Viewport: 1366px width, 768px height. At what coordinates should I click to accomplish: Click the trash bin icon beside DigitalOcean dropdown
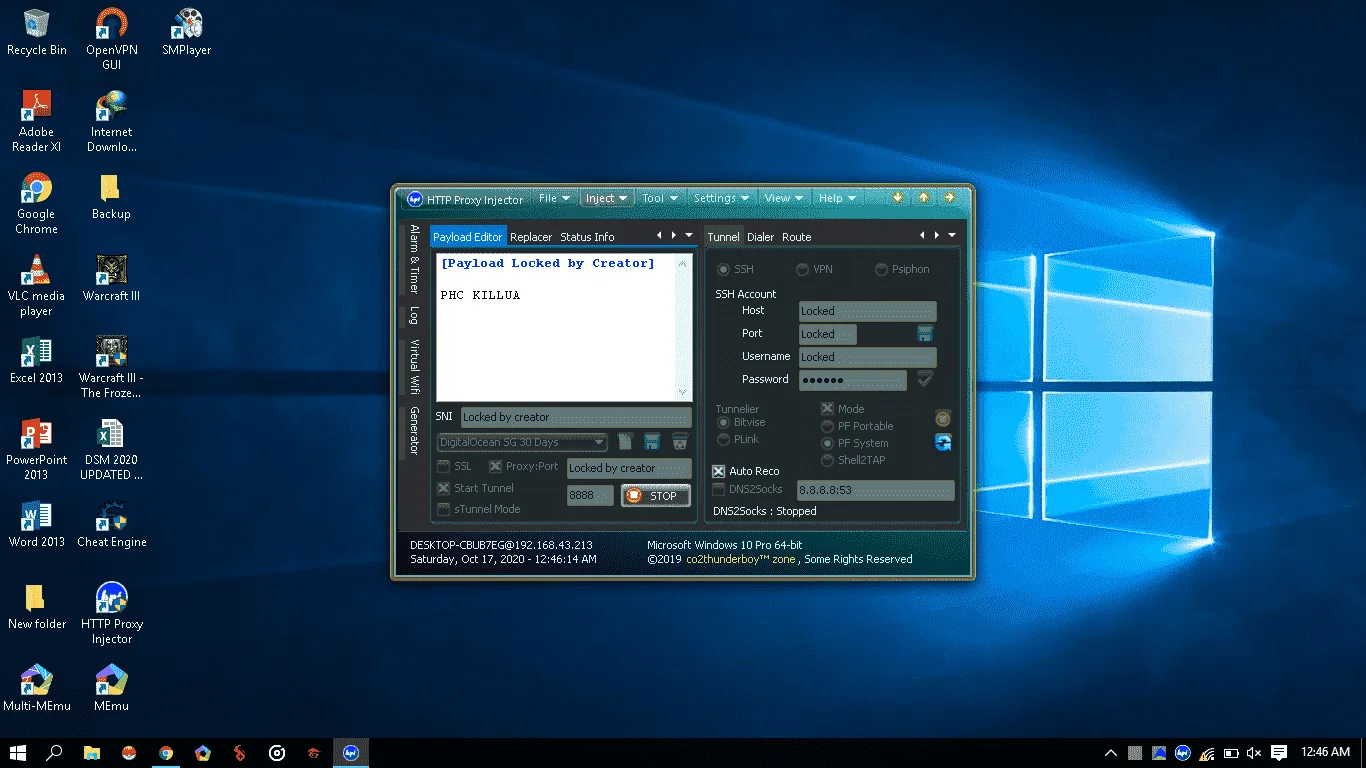[680, 441]
